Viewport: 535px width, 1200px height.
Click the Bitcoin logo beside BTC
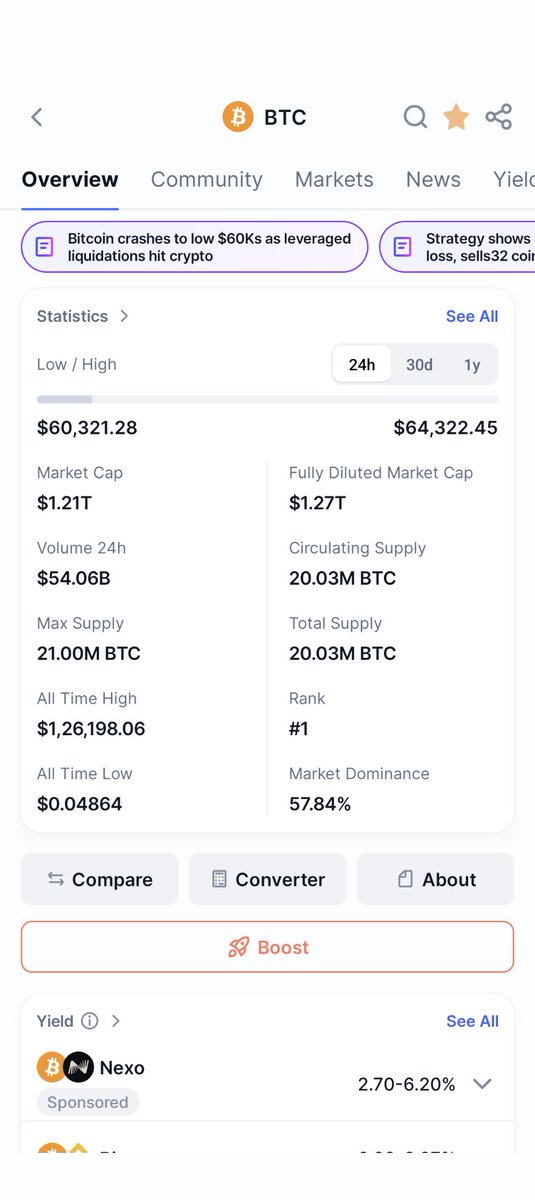coord(238,117)
